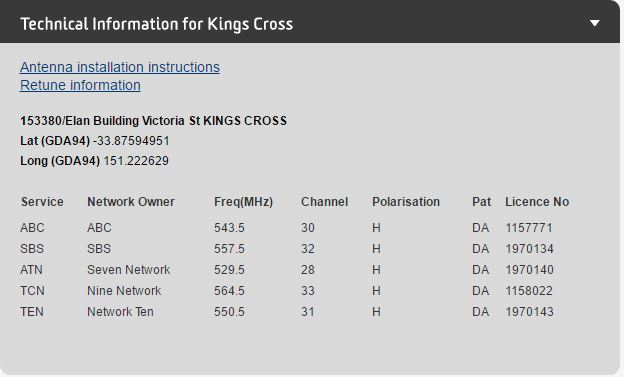624x377 pixels.
Task: Click licence number 1970143
Action: click(529, 312)
